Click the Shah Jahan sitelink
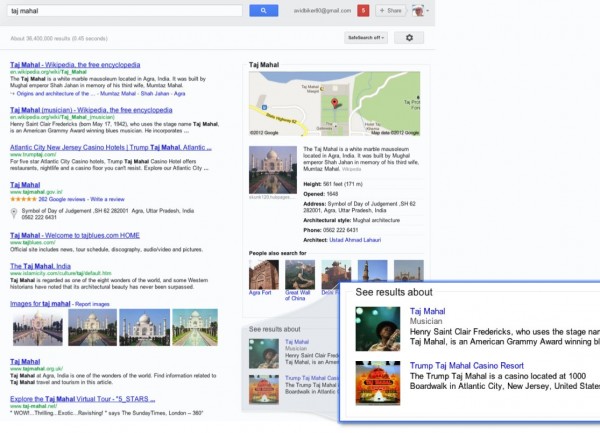 pyautogui.click(x=155, y=94)
